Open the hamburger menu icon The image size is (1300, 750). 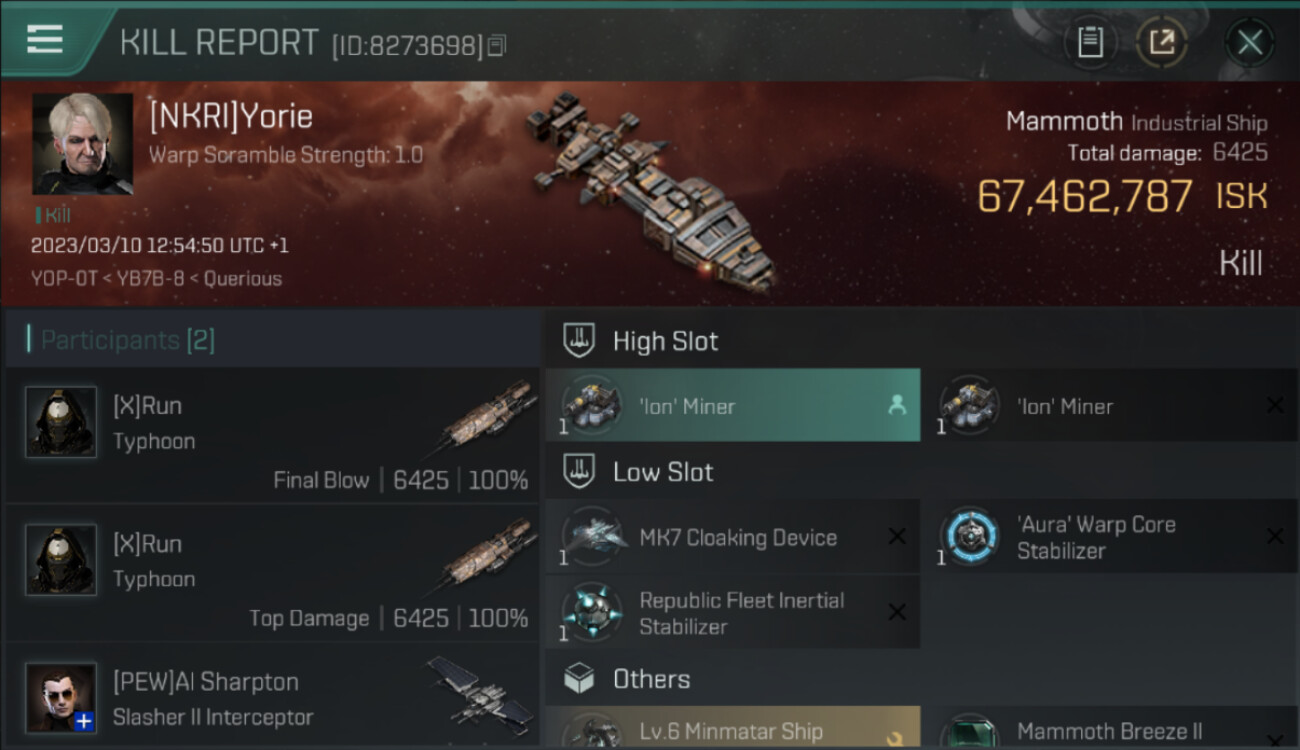[x=44, y=40]
